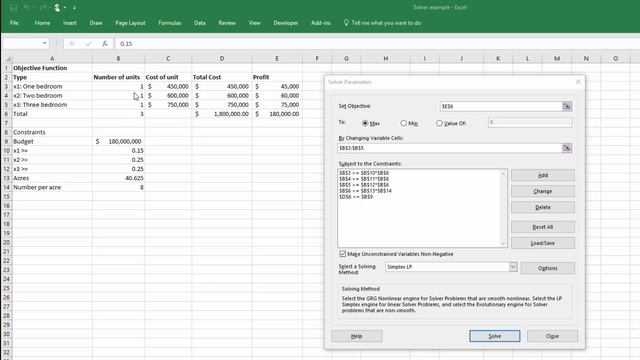640x360 pixels.
Task: Click the Select All corner triangle
Action: pyautogui.click(x=7, y=58)
